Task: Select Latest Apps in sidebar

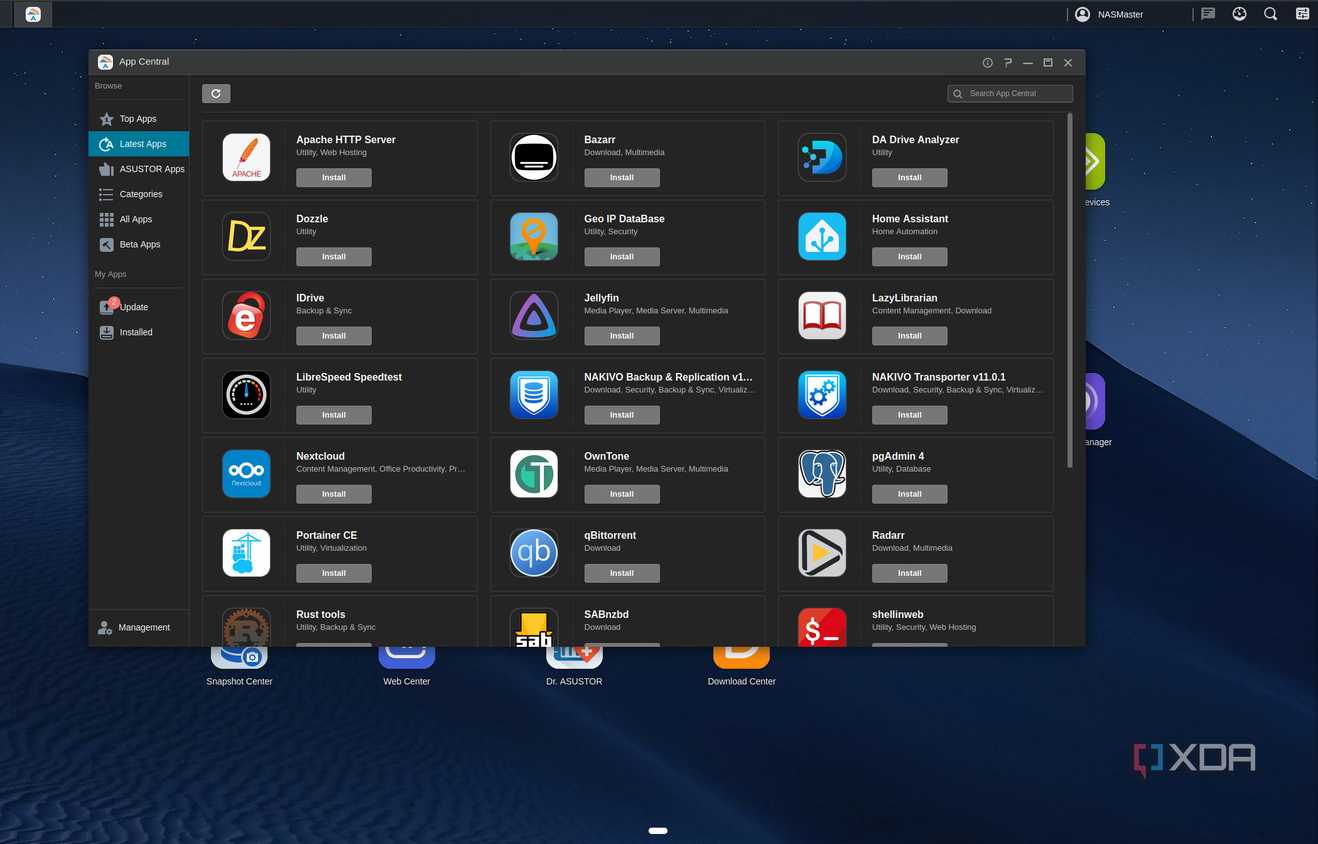Action: point(138,144)
